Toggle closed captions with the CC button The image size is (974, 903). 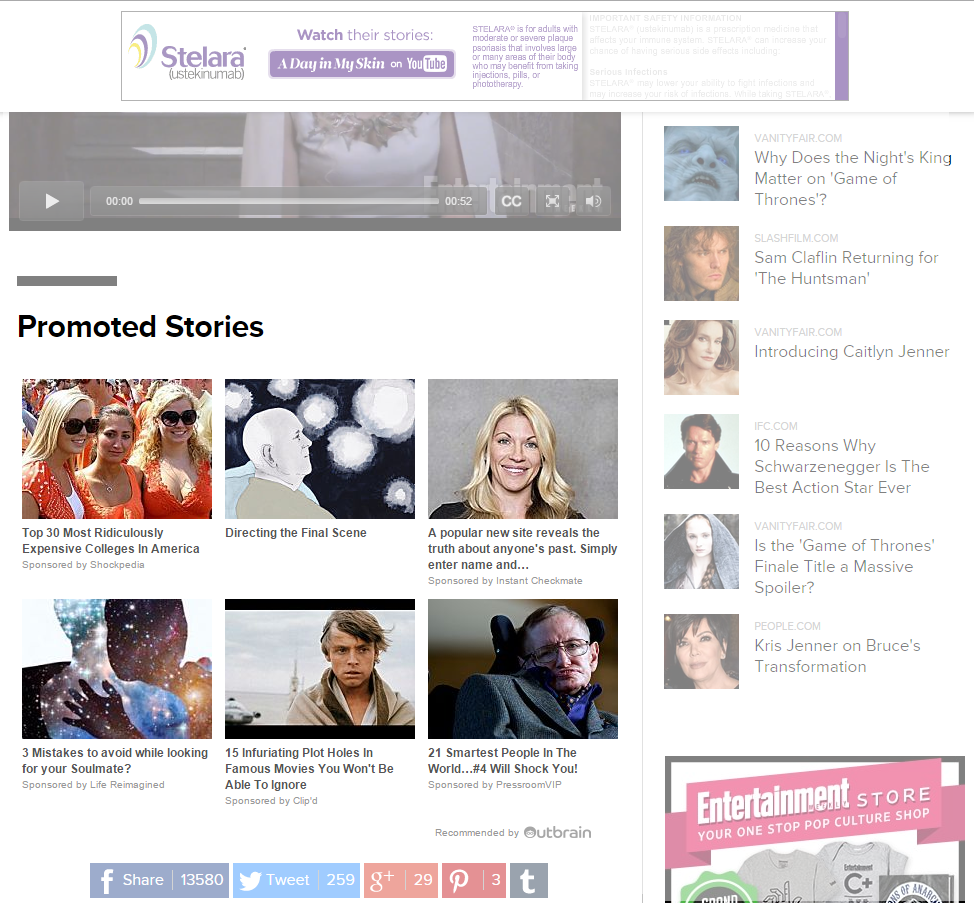pos(511,201)
